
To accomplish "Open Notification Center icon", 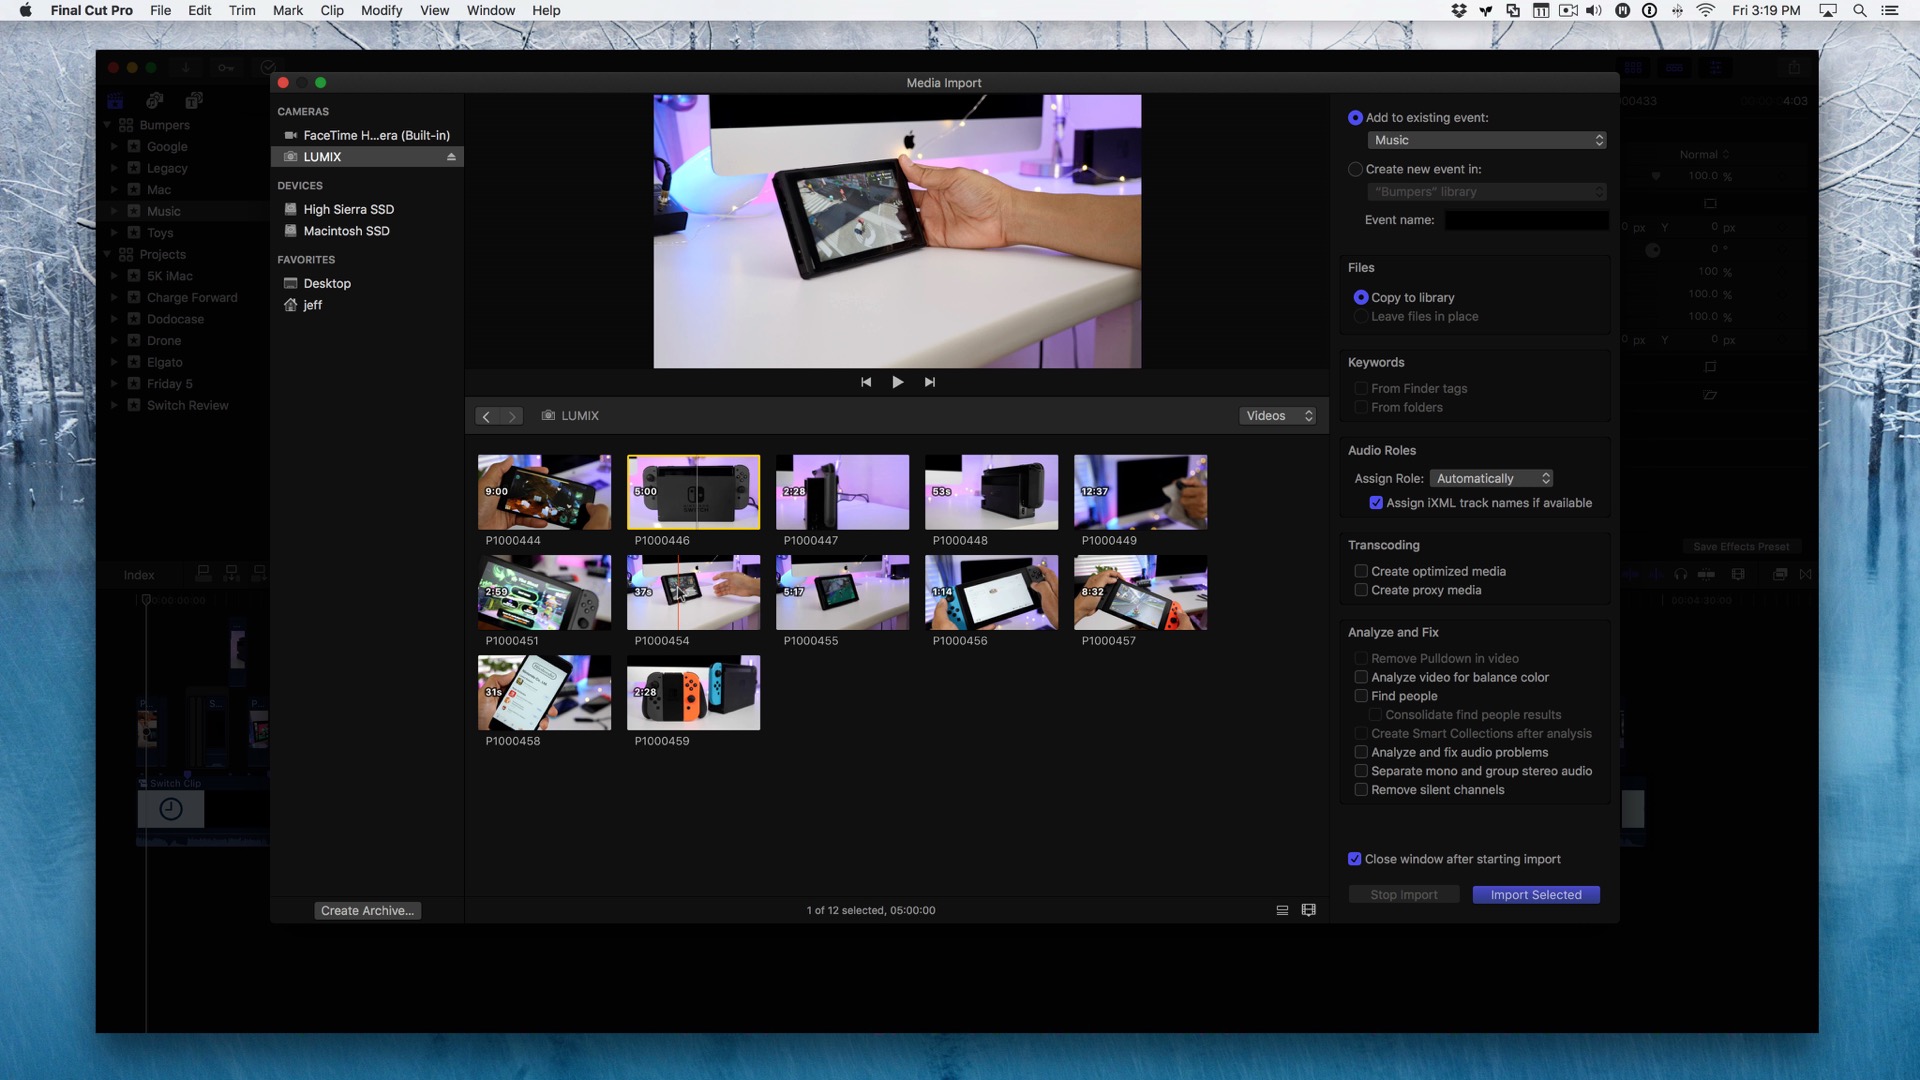I will [x=1890, y=10].
